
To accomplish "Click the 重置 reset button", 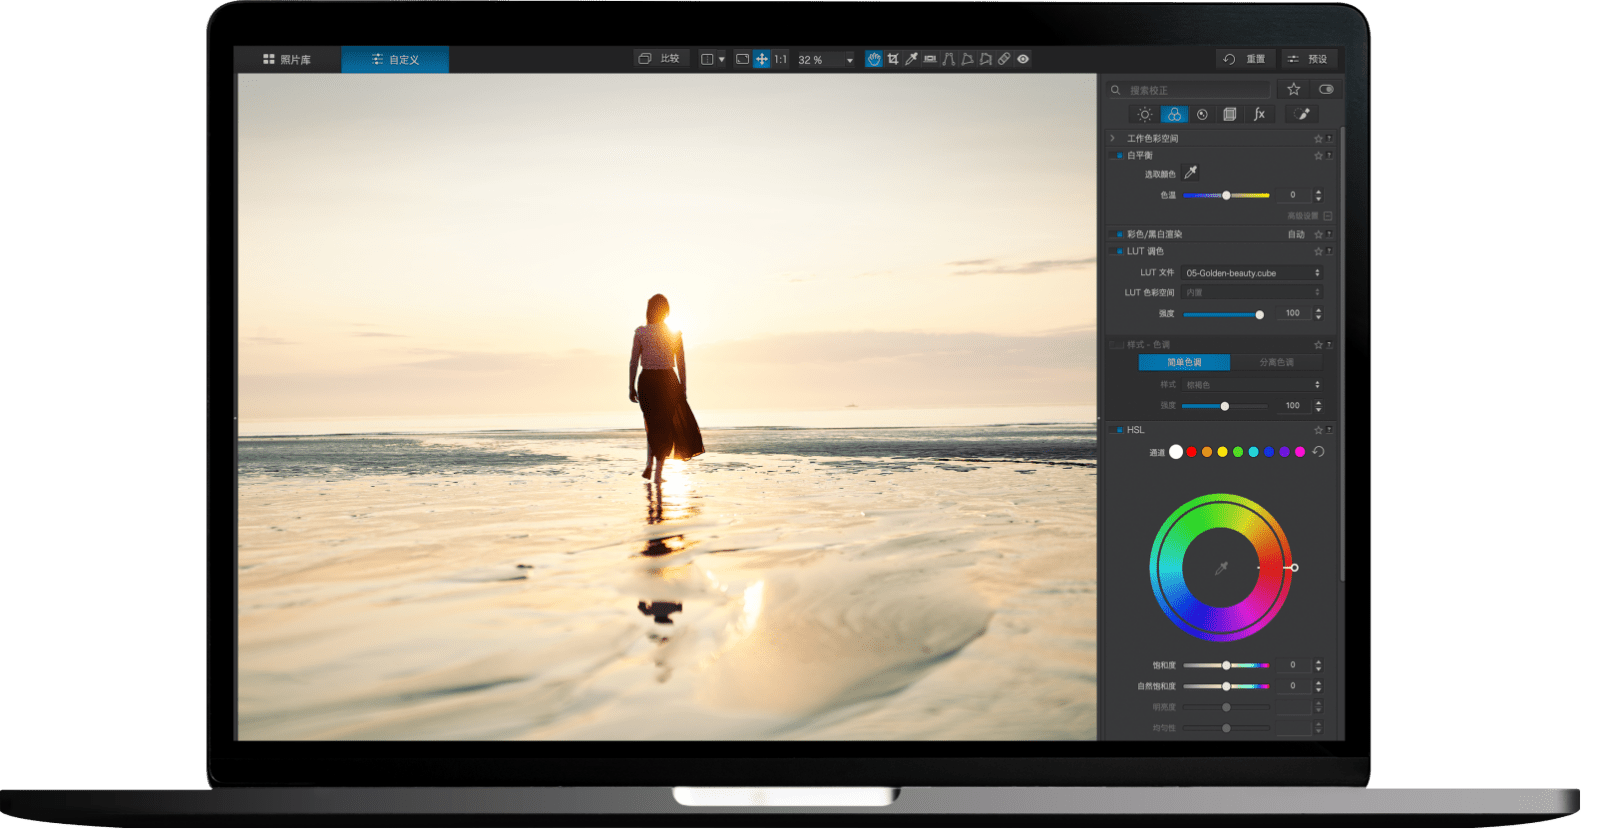I will (x=1245, y=59).
